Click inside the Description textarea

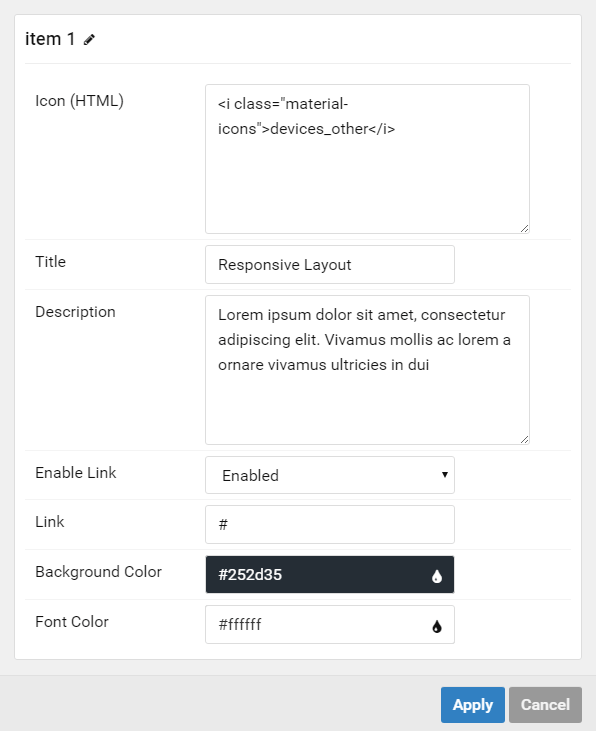pyautogui.click(x=367, y=370)
